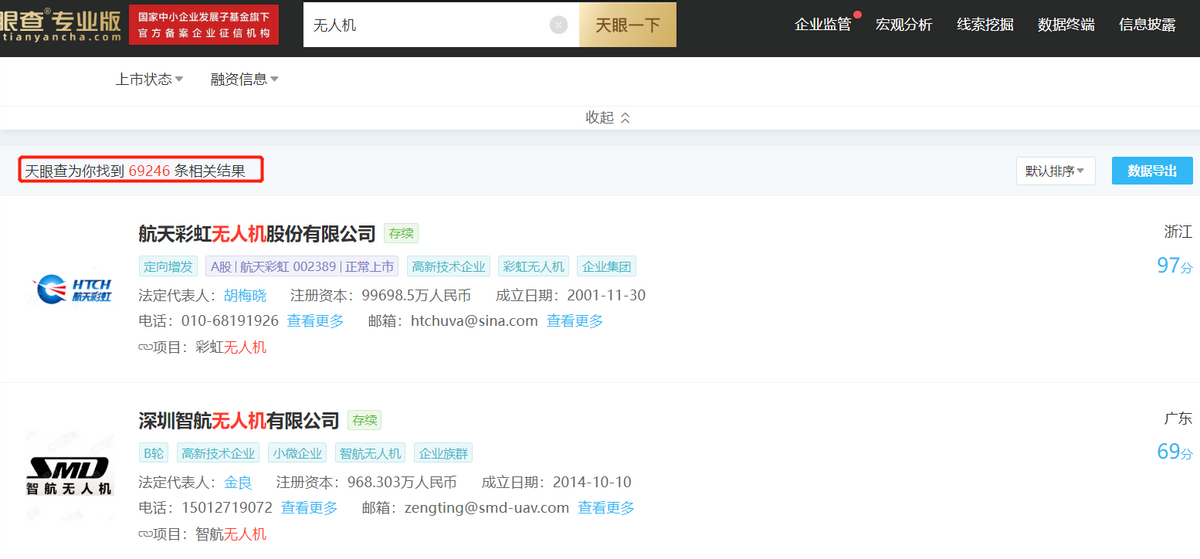Click the 智航无人机 SMD company logo

(x=70, y=477)
